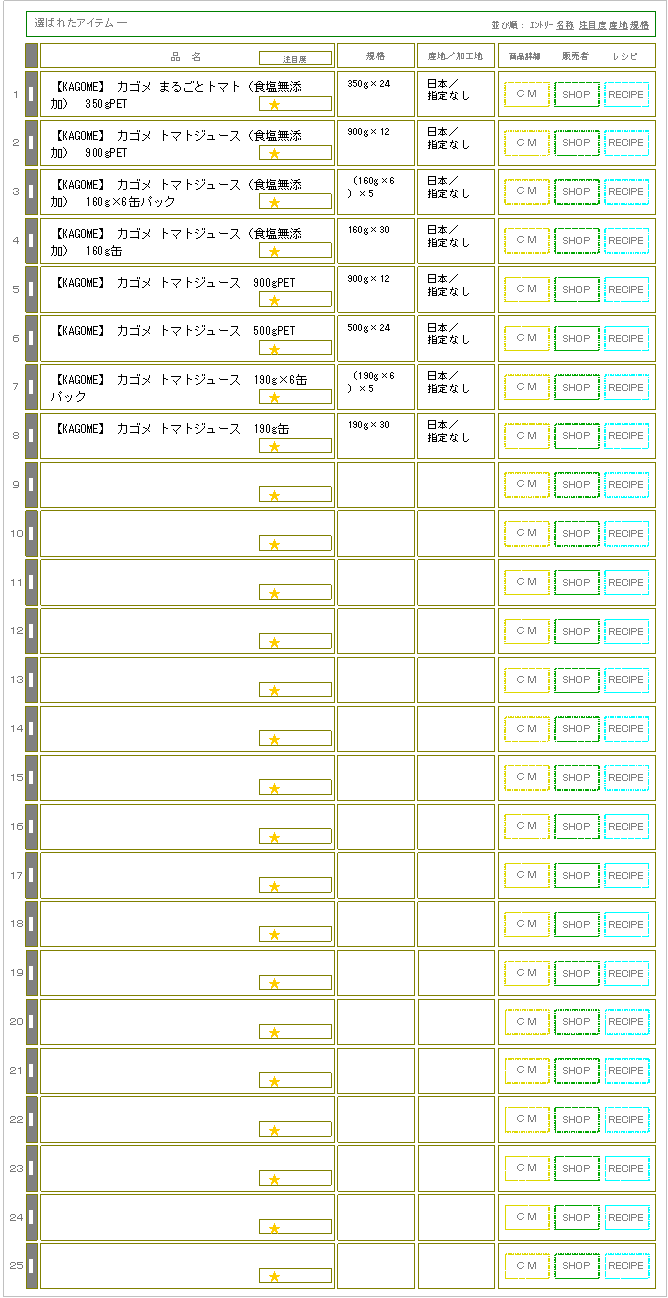The height and width of the screenshot is (1298, 668).
Task: Toggle the row 5 selection marker
Action: pyautogui.click(x=31, y=289)
